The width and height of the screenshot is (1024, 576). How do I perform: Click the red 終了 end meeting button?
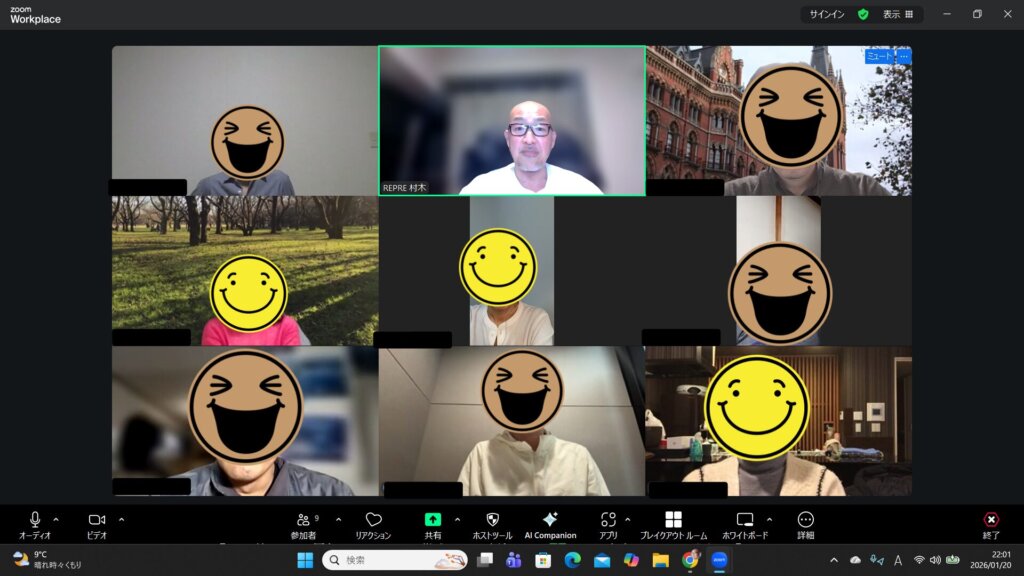[x=990, y=520]
